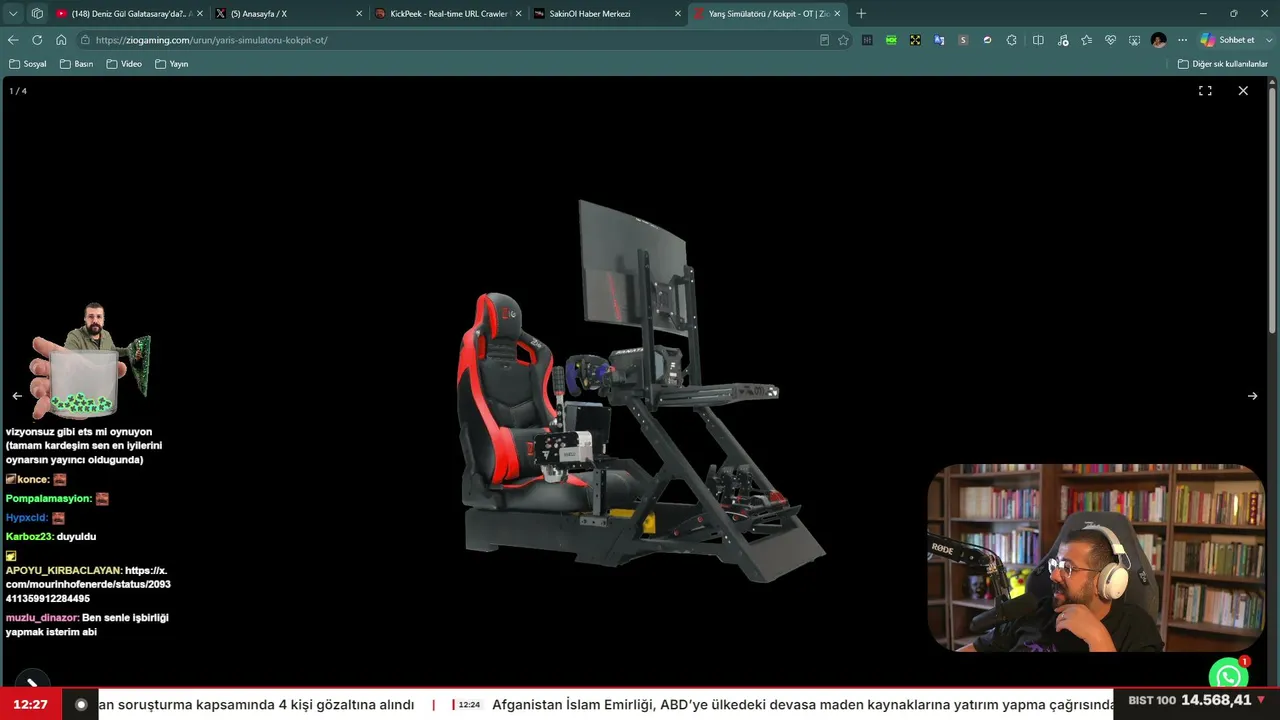Close the SakinOl Haber Merkezi tab
The image size is (1280, 720).
point(678,14)
